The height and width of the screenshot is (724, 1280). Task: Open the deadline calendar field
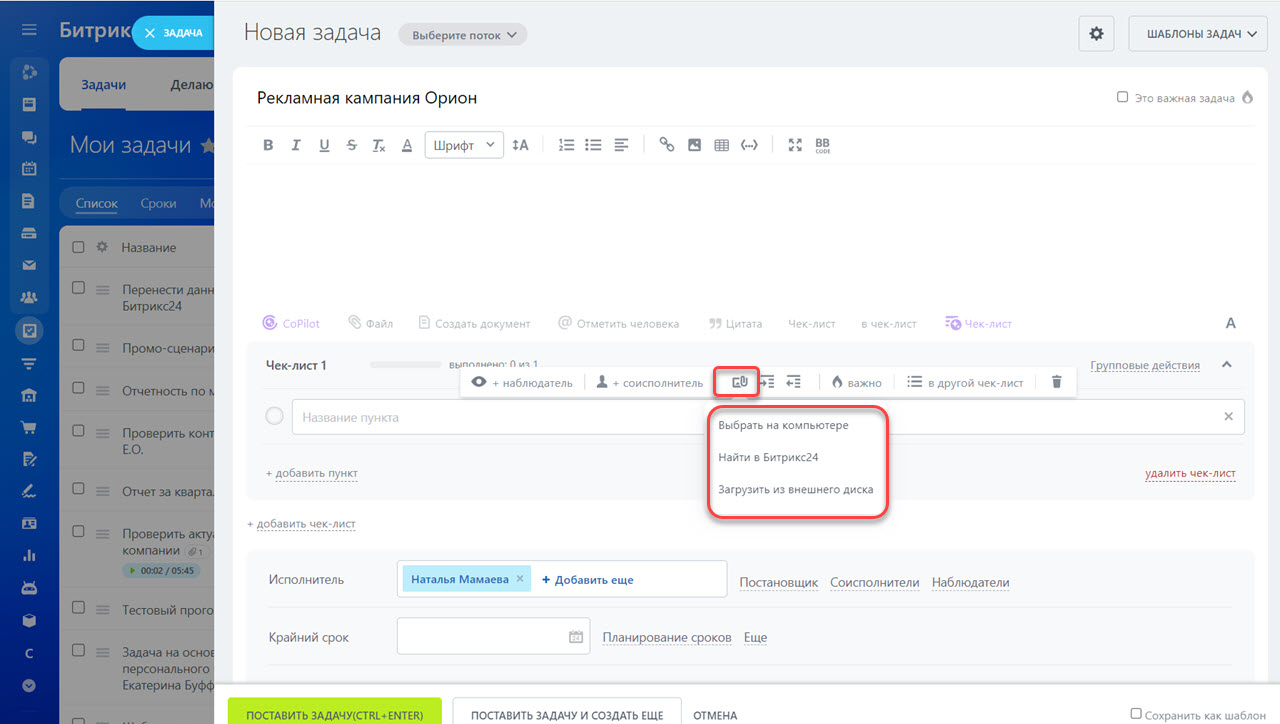493,636
